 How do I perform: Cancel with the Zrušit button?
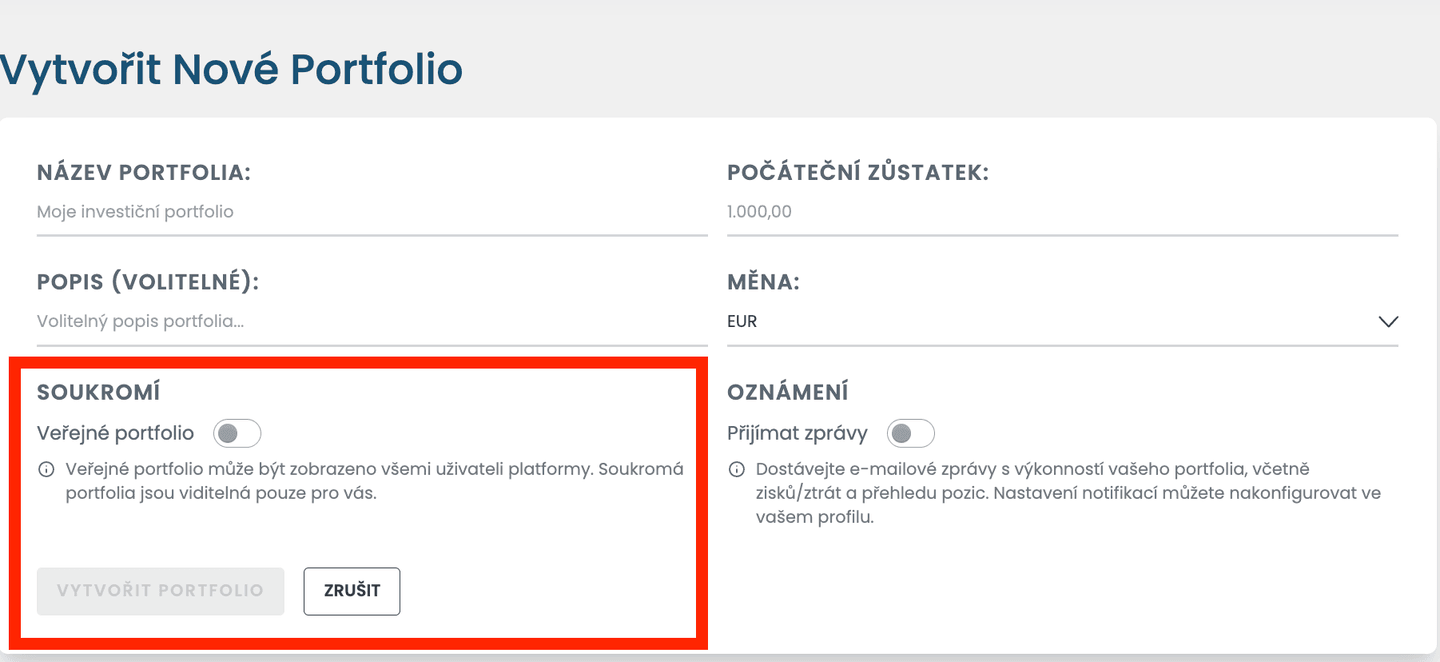[x=352, y=591]
